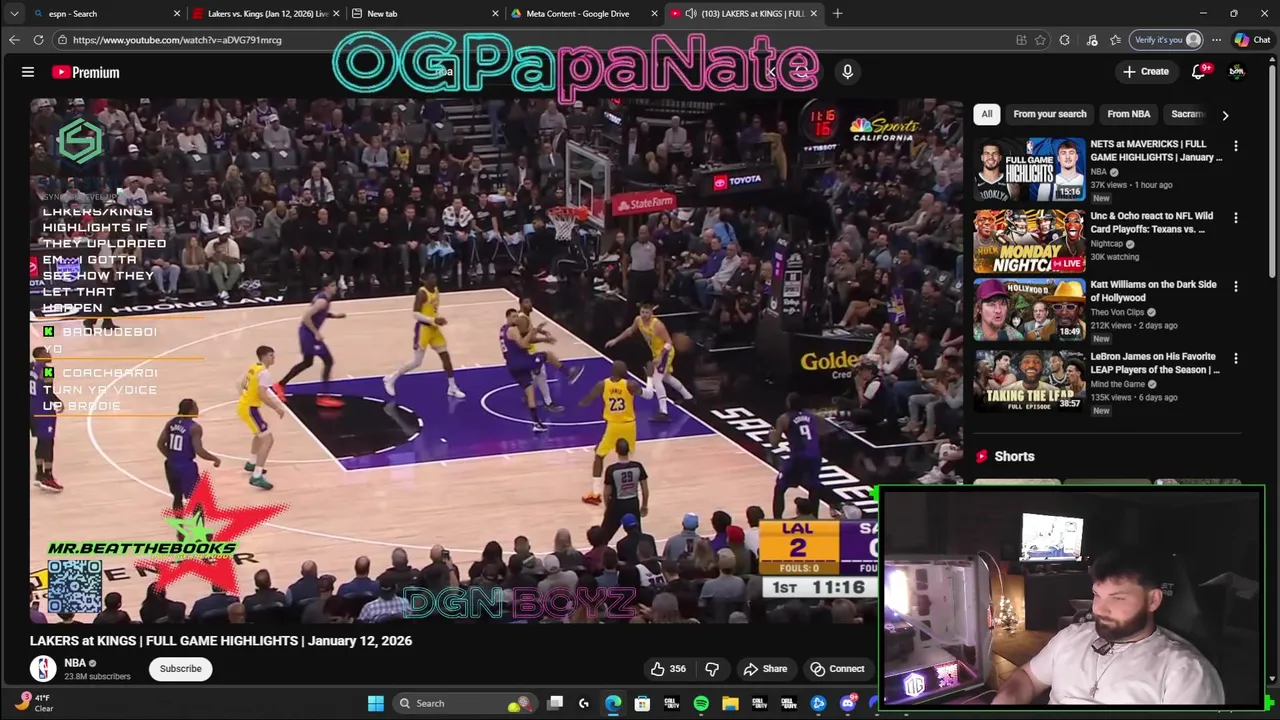The width and height of the screenshot is (1280, 720).
Task: Go to the YouTube Premium home logo
Action: [x=86, y=72]
